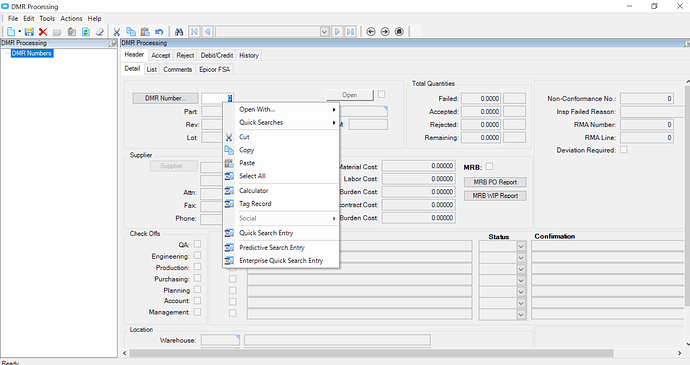The image size is (690, 365).
Task: Click the binoculars Search icon
Action: (x=179, y=32)
